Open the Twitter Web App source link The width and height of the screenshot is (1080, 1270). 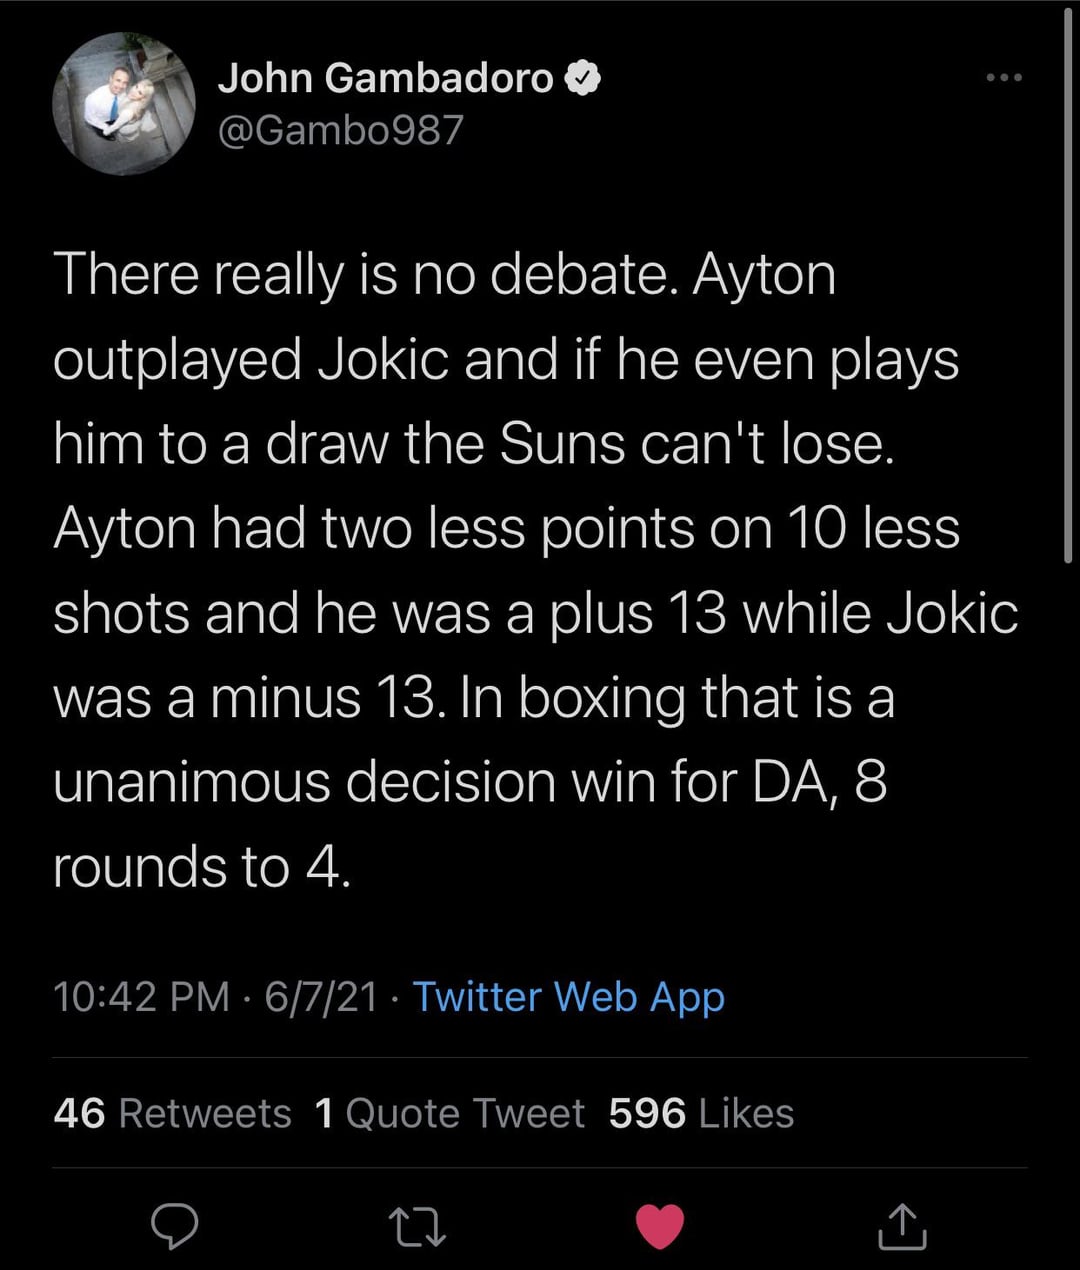point(568,996)
